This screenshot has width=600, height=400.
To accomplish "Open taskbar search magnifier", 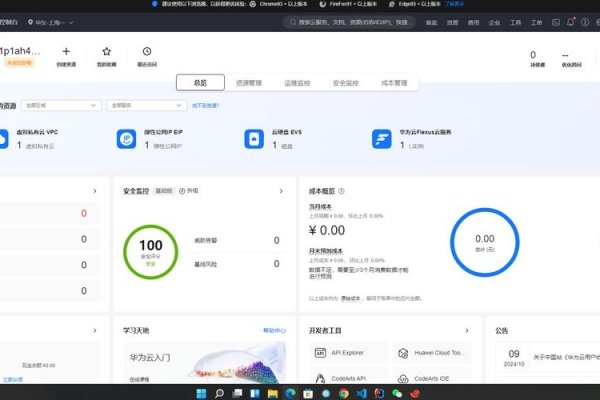I will coord(219,393).
